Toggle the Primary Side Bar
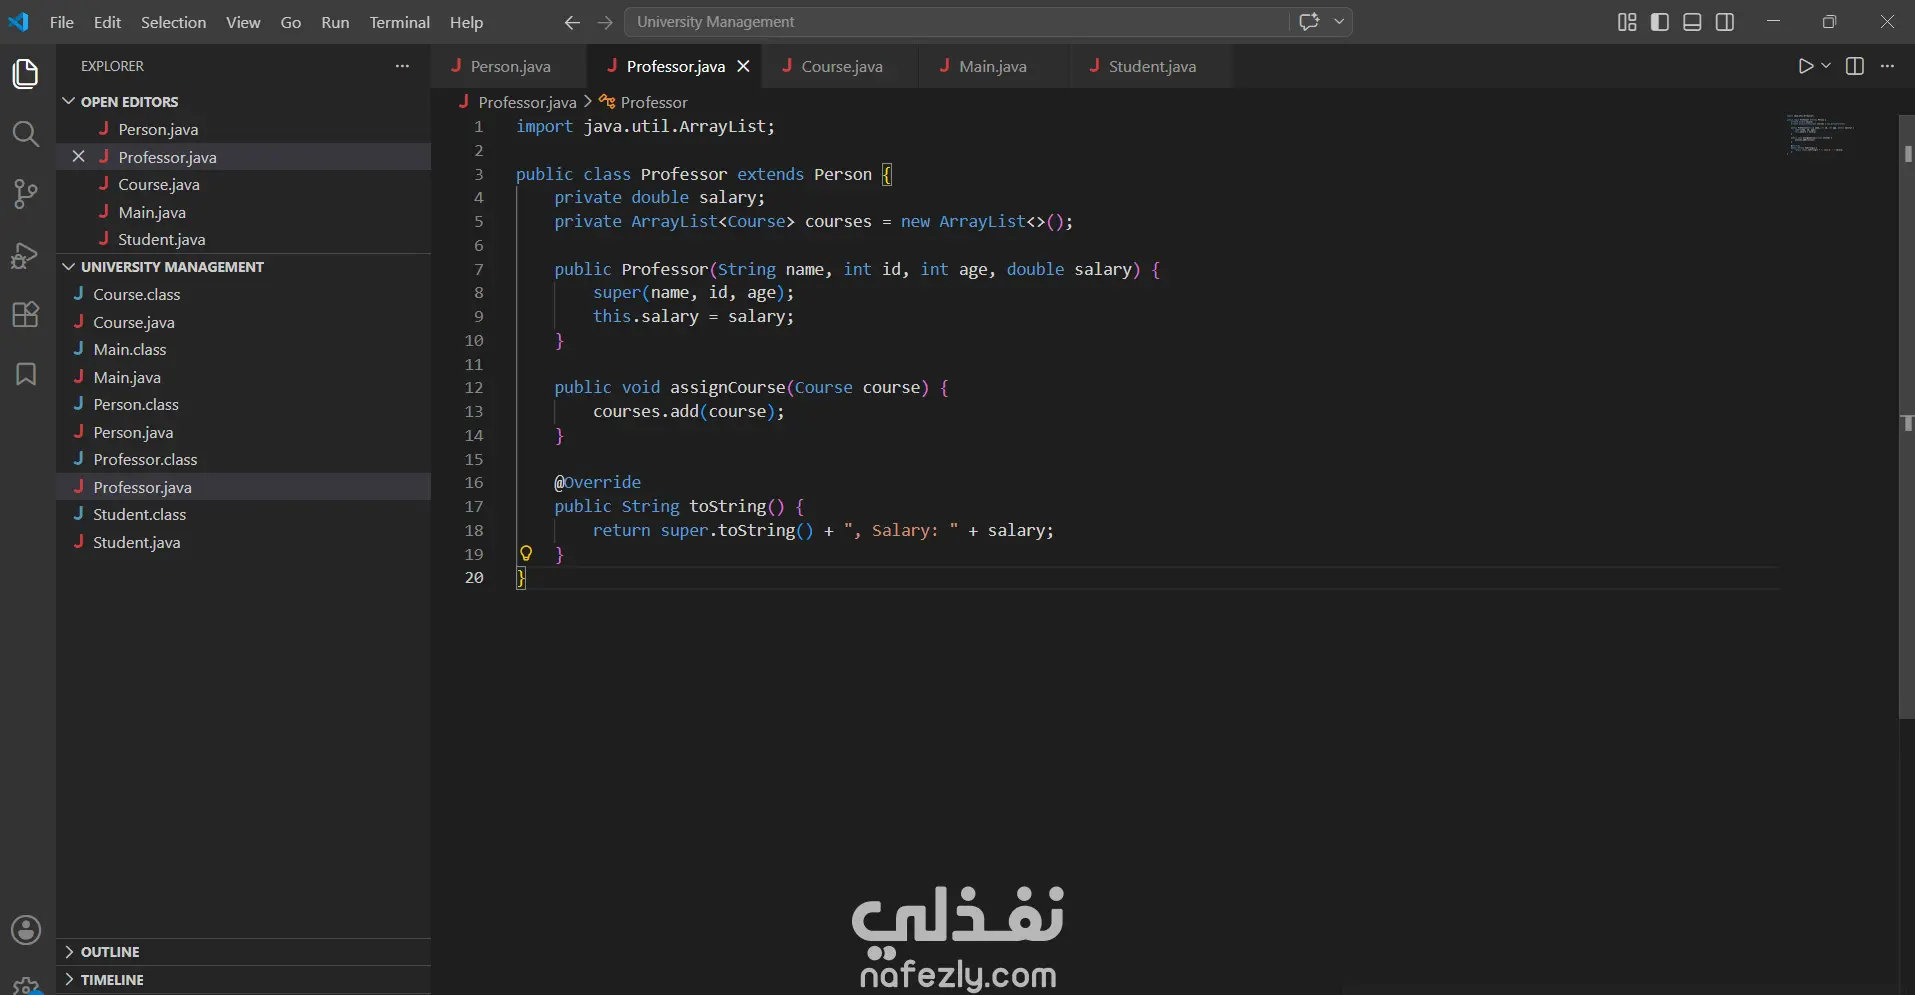This screenshot has height=995, width=1915. [1660, 22]
